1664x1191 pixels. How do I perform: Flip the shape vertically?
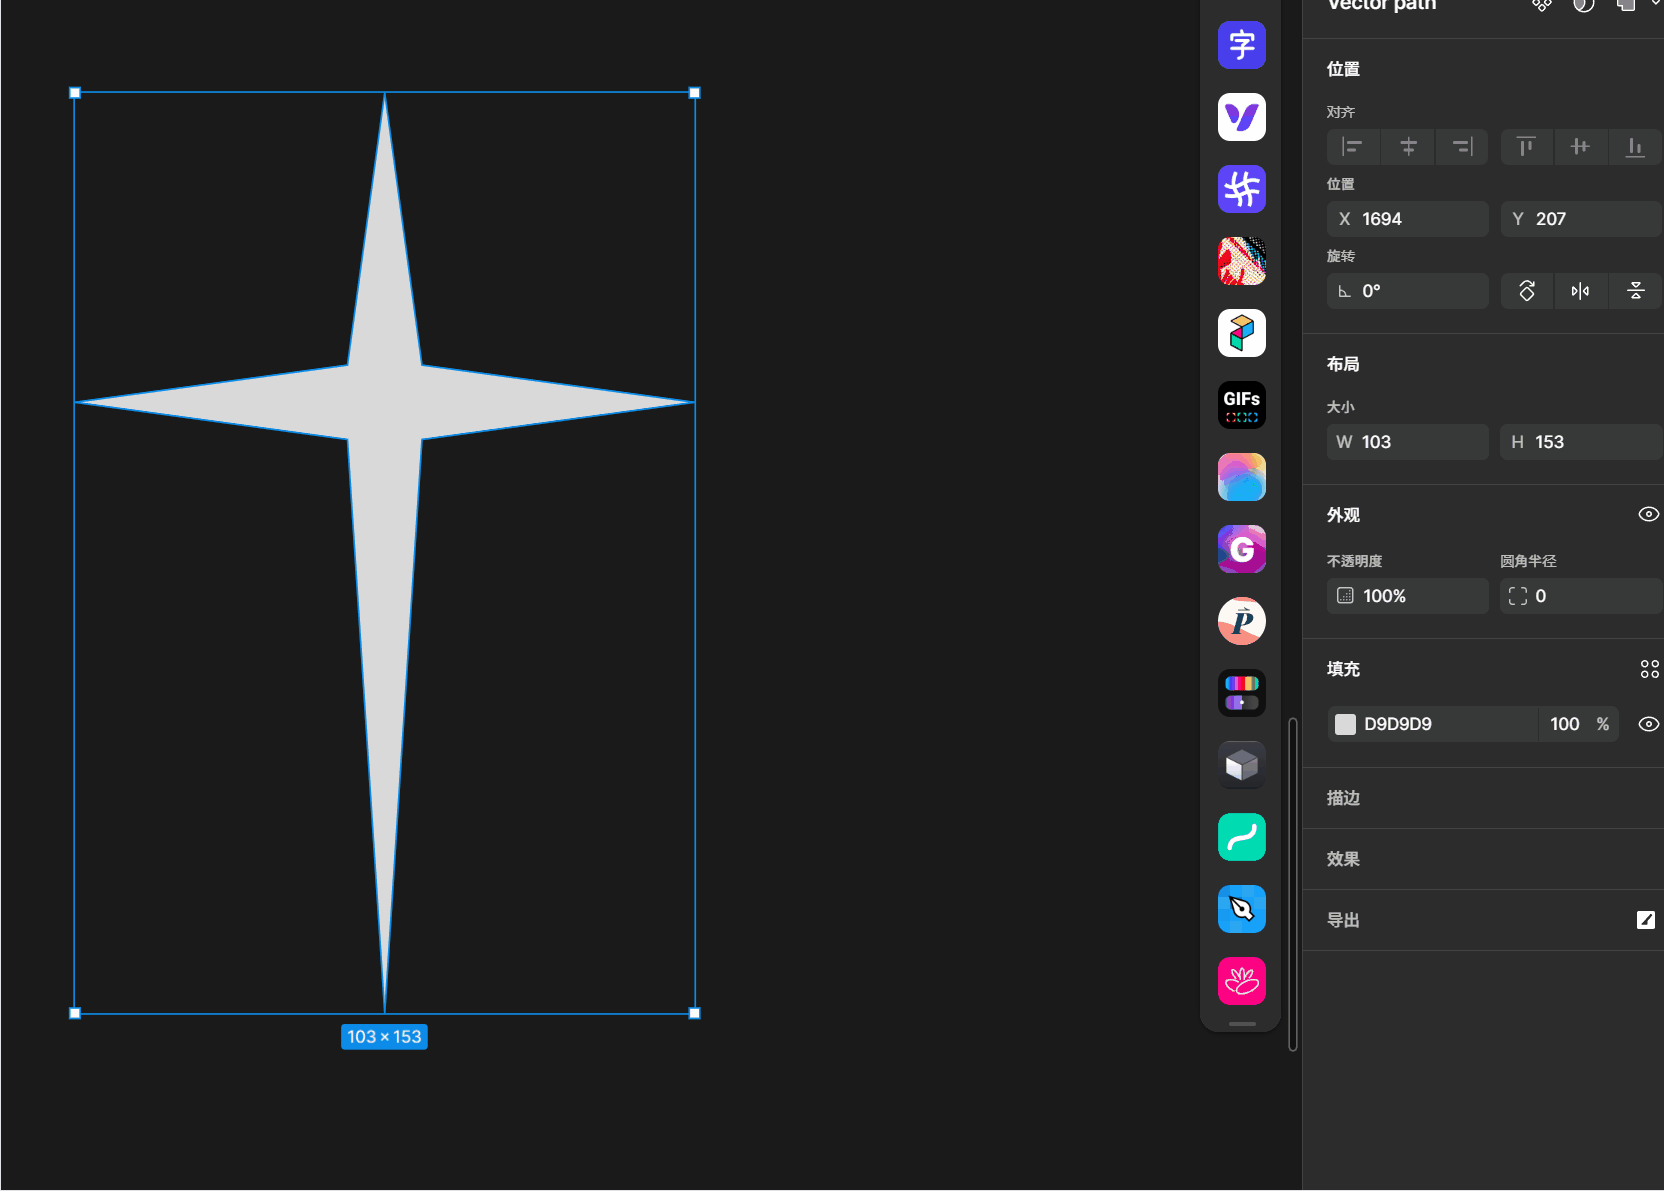[x=1636, y=291]
